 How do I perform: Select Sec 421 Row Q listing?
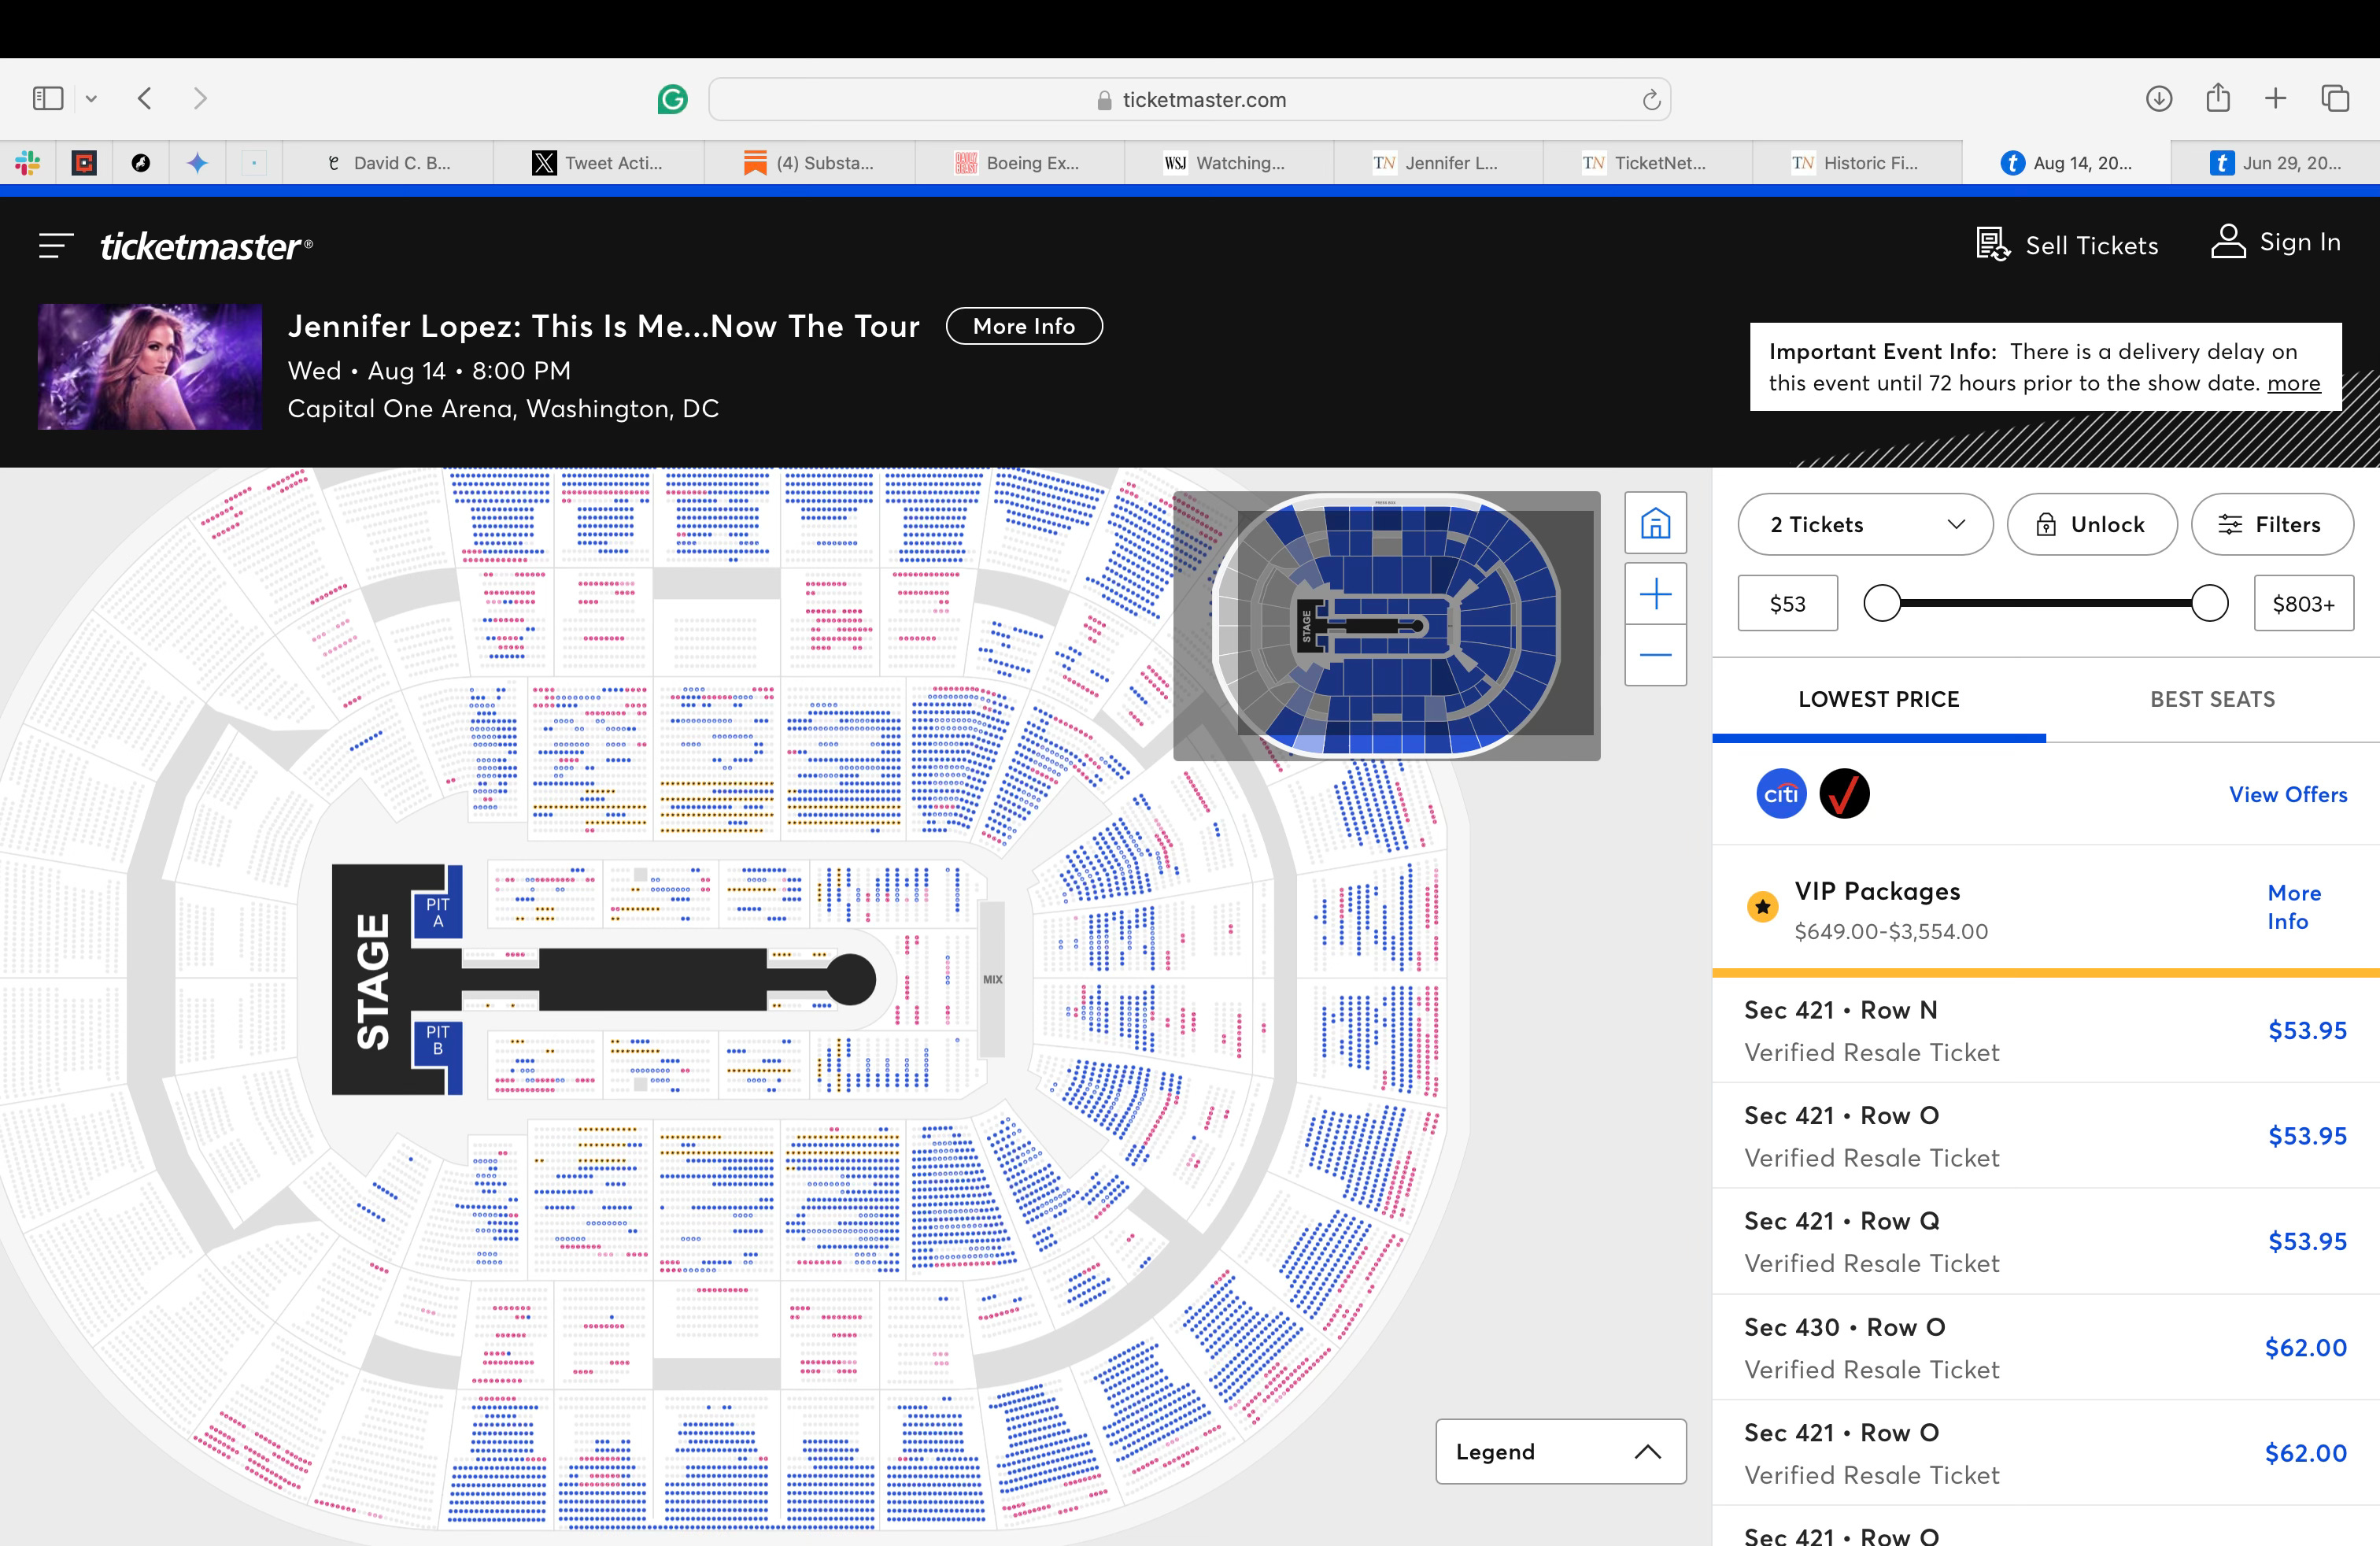2046,1241
